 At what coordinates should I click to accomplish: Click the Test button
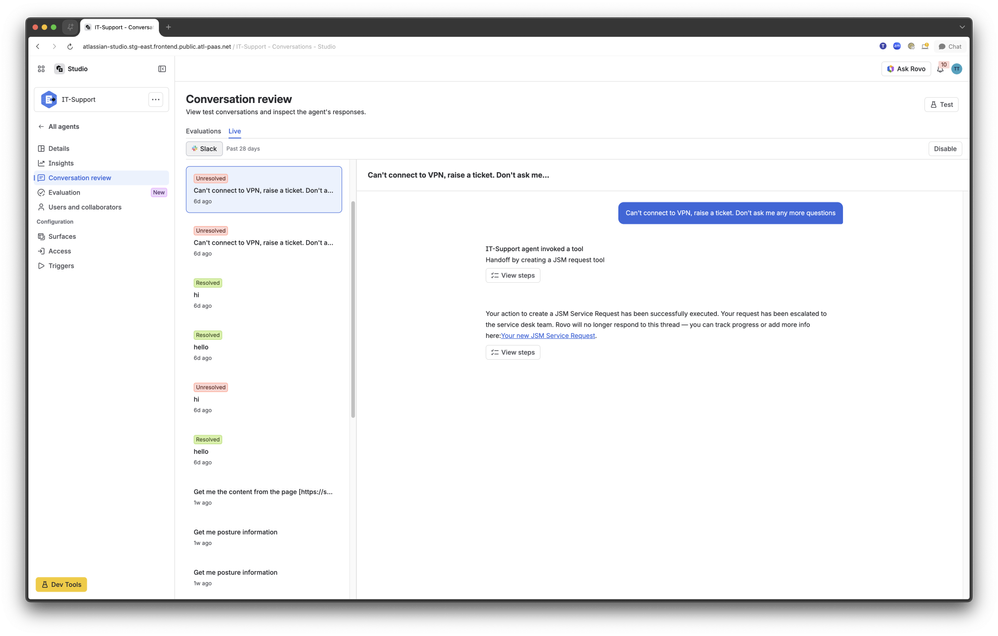click(x=941, y=104)
